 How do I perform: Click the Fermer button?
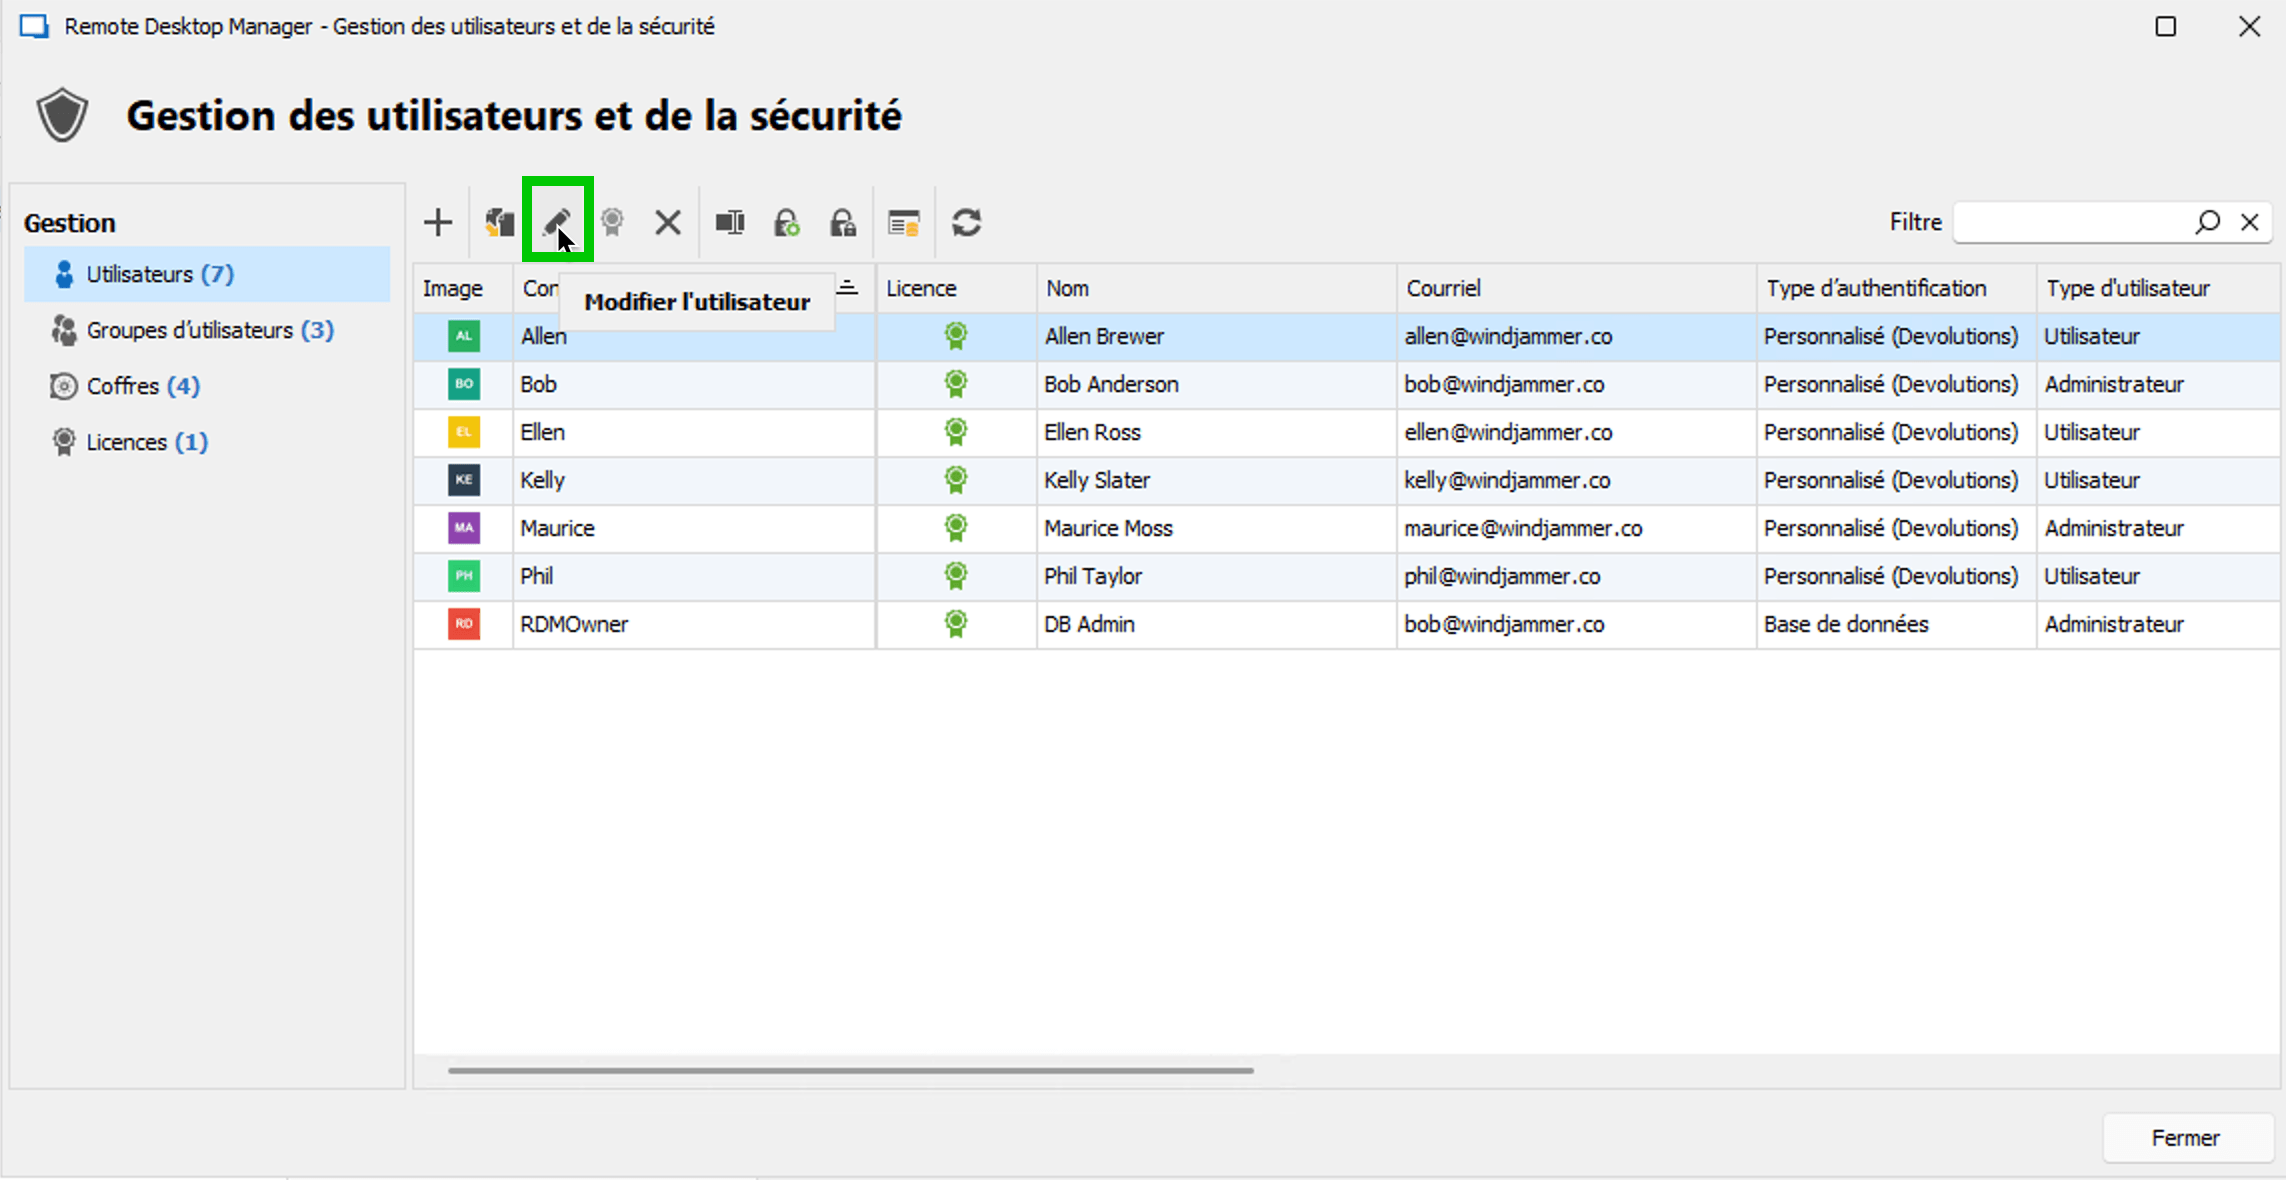point(2185,1138)
